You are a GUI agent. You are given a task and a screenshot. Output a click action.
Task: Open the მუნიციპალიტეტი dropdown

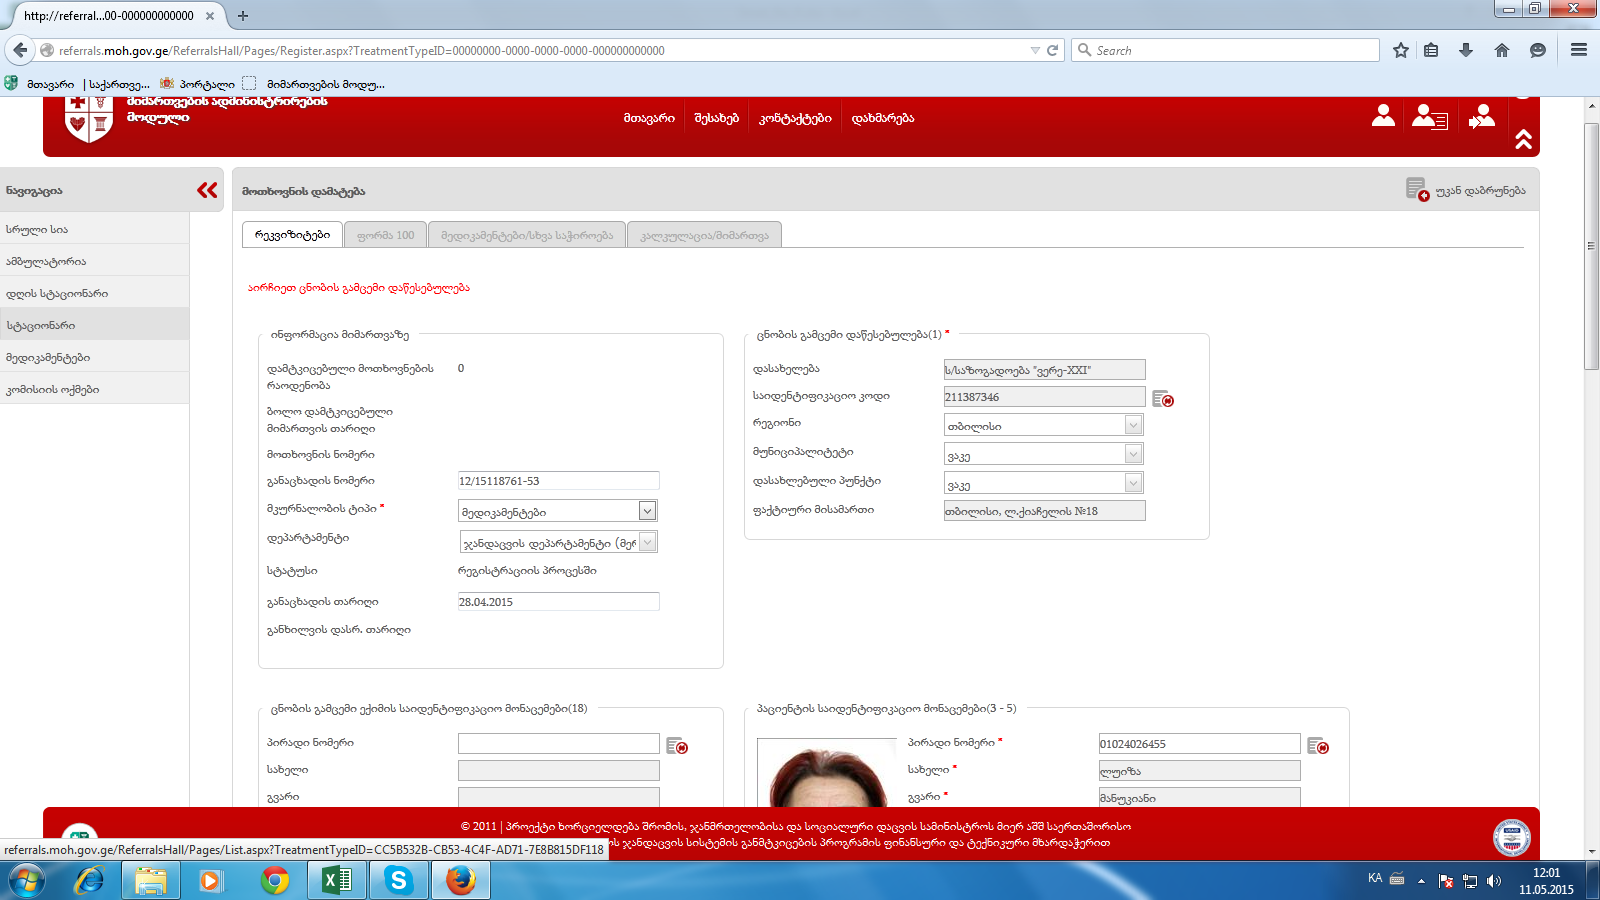coord(1133,454)
